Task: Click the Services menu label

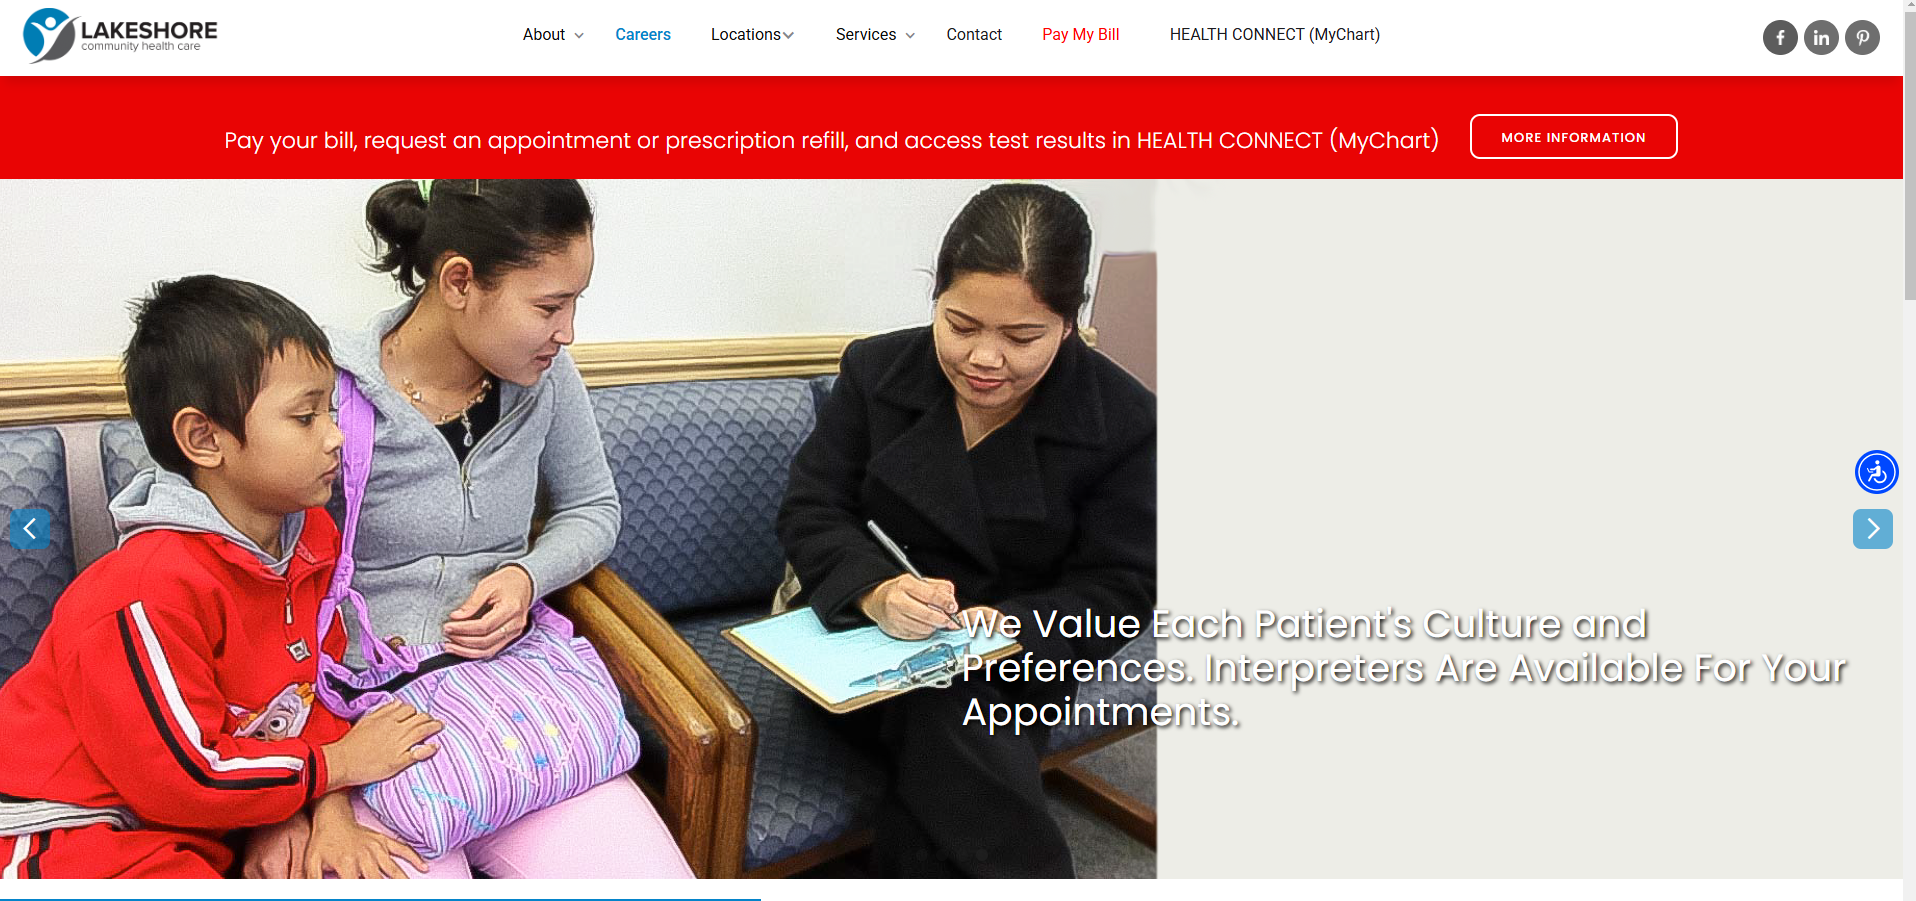Action: (866, 35)
